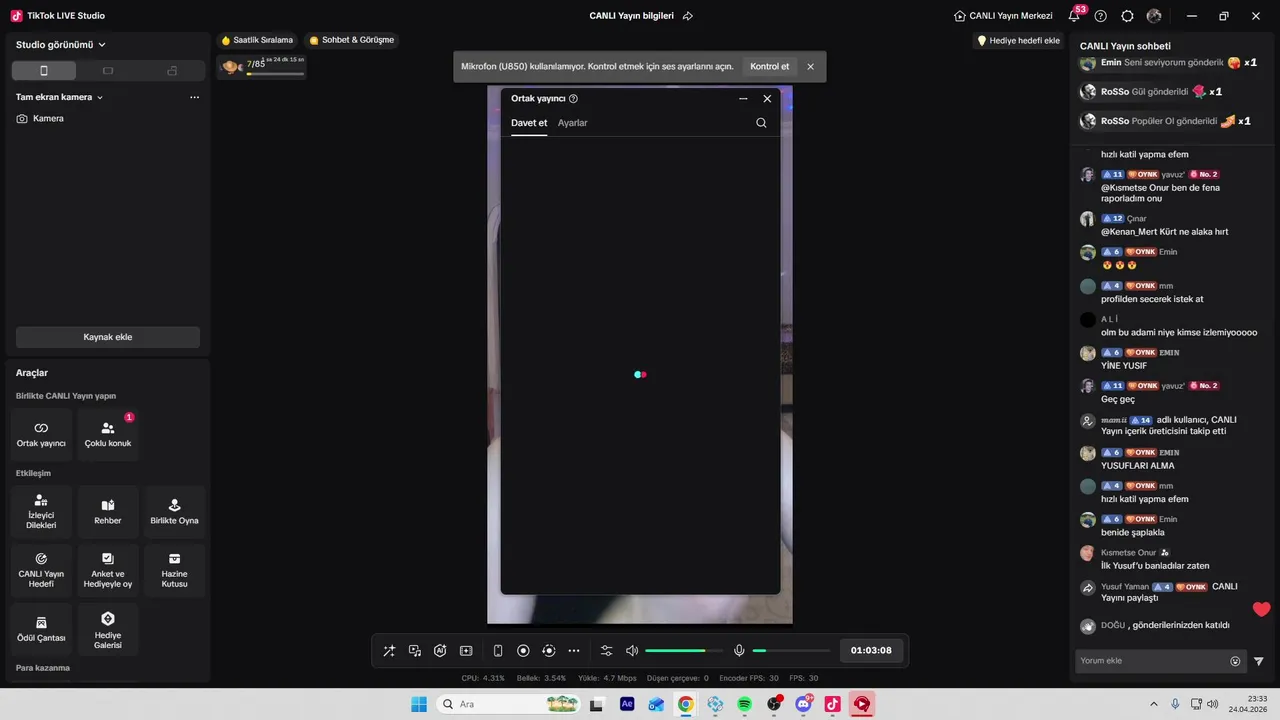
Task: Open Google Chrome from the taskbar
Action: pyautogui.click(x=685, y=704)
